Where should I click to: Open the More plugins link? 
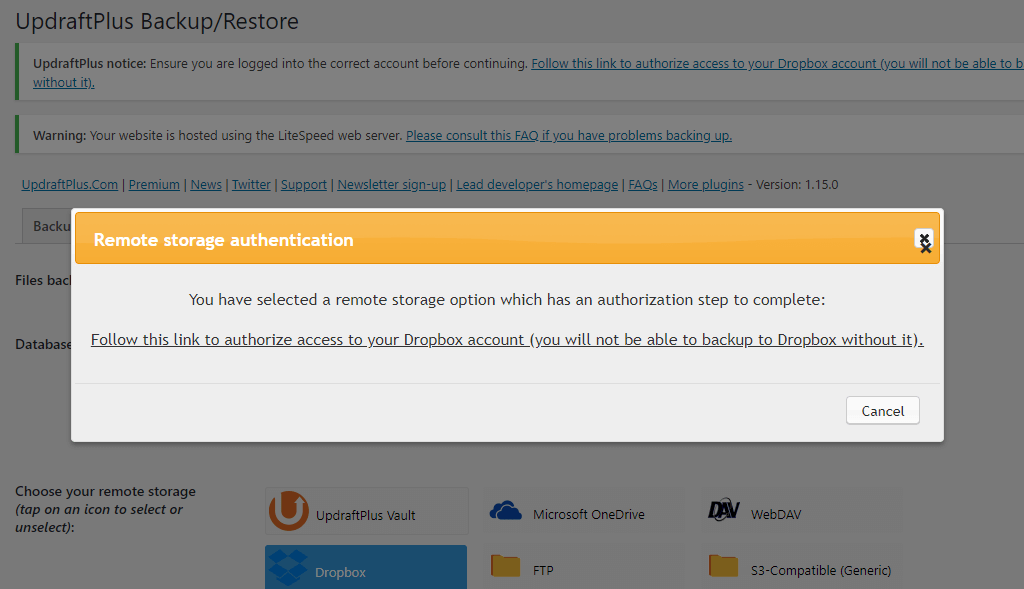(705, 185)
